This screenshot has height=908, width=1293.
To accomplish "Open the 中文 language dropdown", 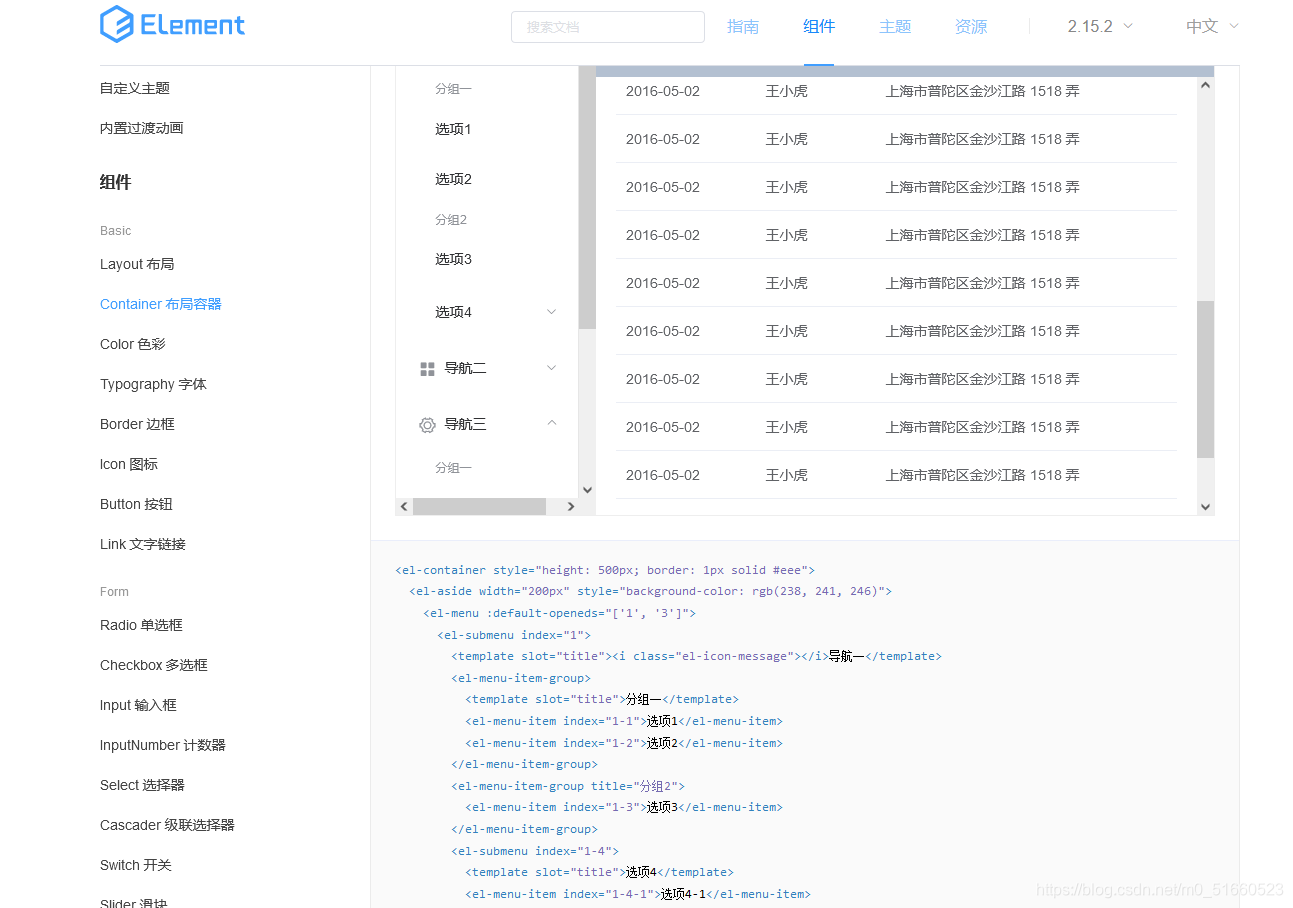I will tap(1212, 27).
